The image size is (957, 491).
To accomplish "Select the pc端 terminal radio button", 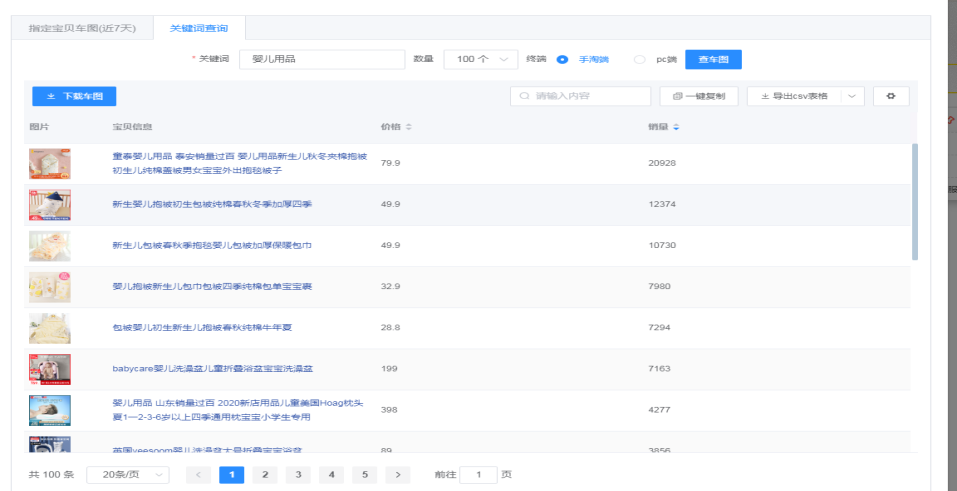I will [639, 59].
